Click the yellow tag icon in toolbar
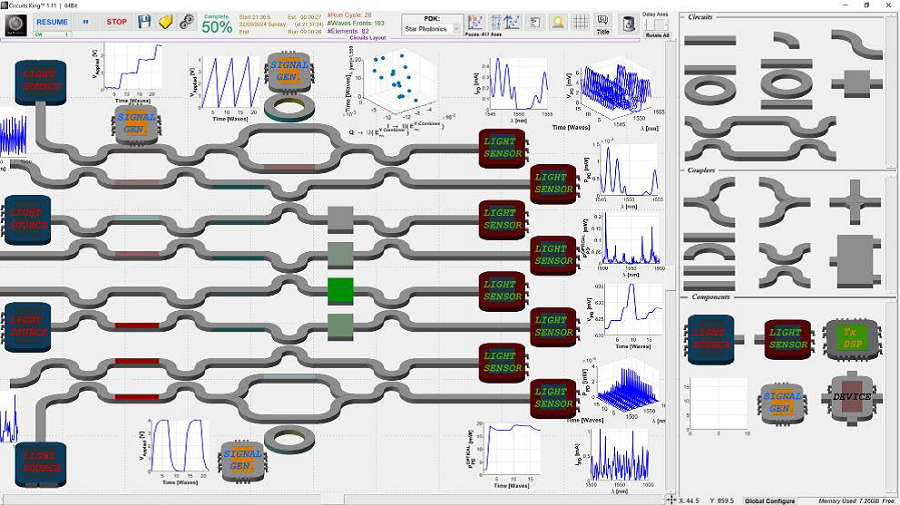 click(166, 21)
